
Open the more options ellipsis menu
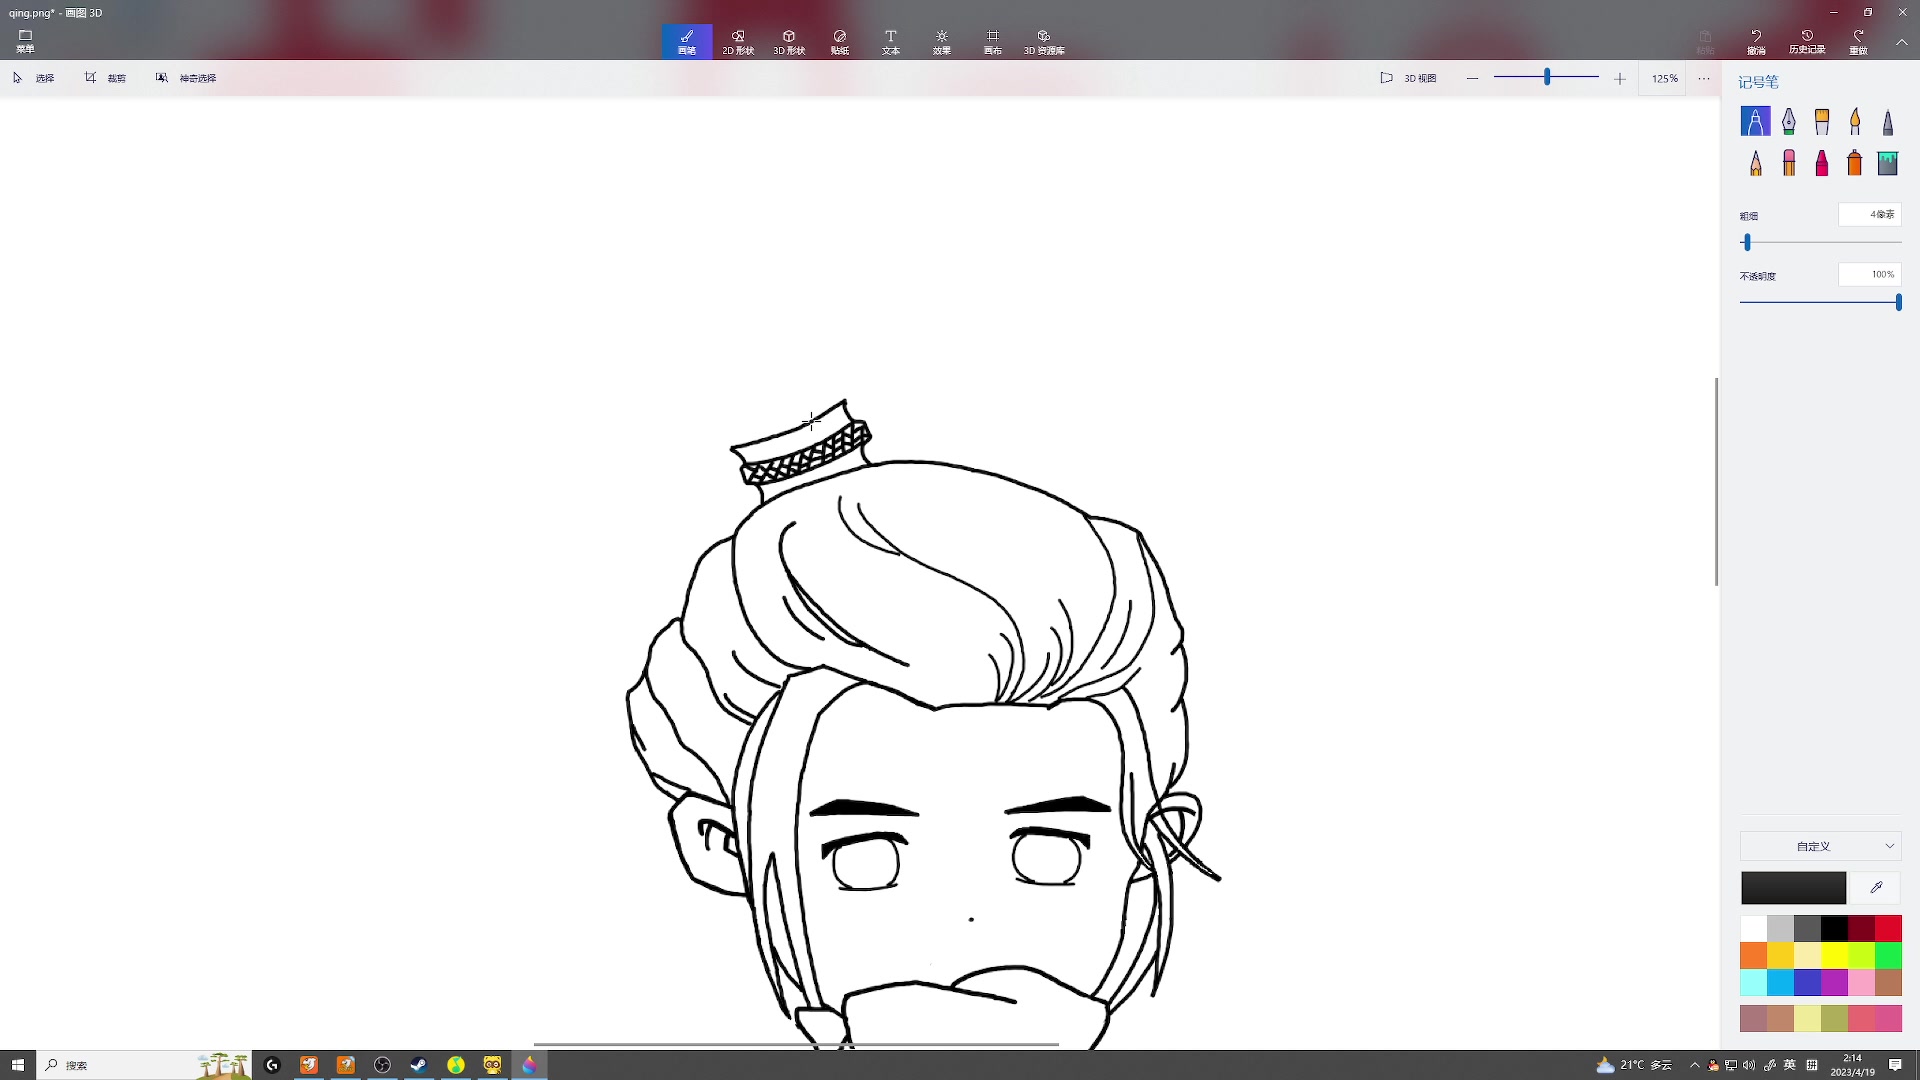[x=1704, y=78]
